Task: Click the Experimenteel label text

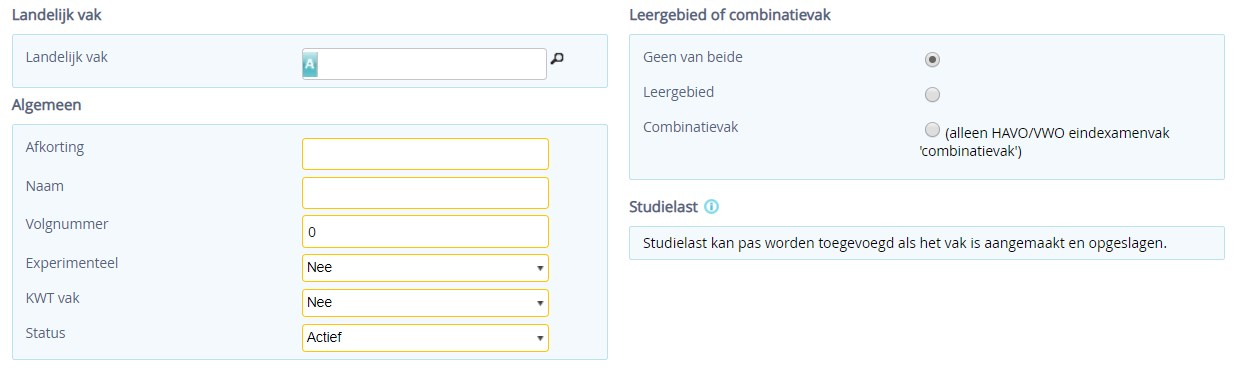Action: pos(72,263)
